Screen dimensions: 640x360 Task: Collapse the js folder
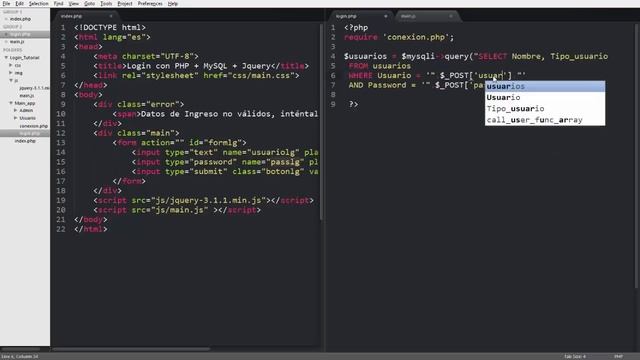(11, 80)
